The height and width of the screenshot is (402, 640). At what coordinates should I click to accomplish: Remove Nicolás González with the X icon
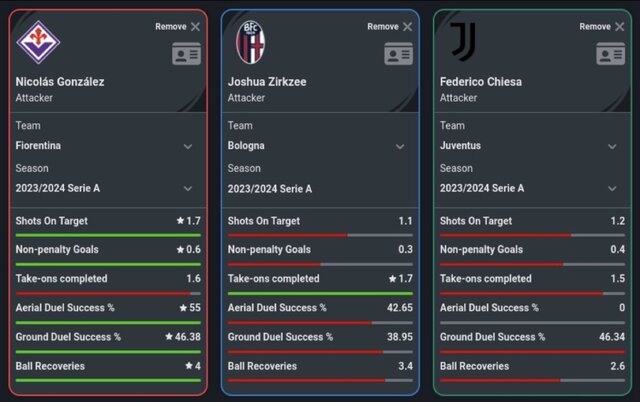coord(196,27)
